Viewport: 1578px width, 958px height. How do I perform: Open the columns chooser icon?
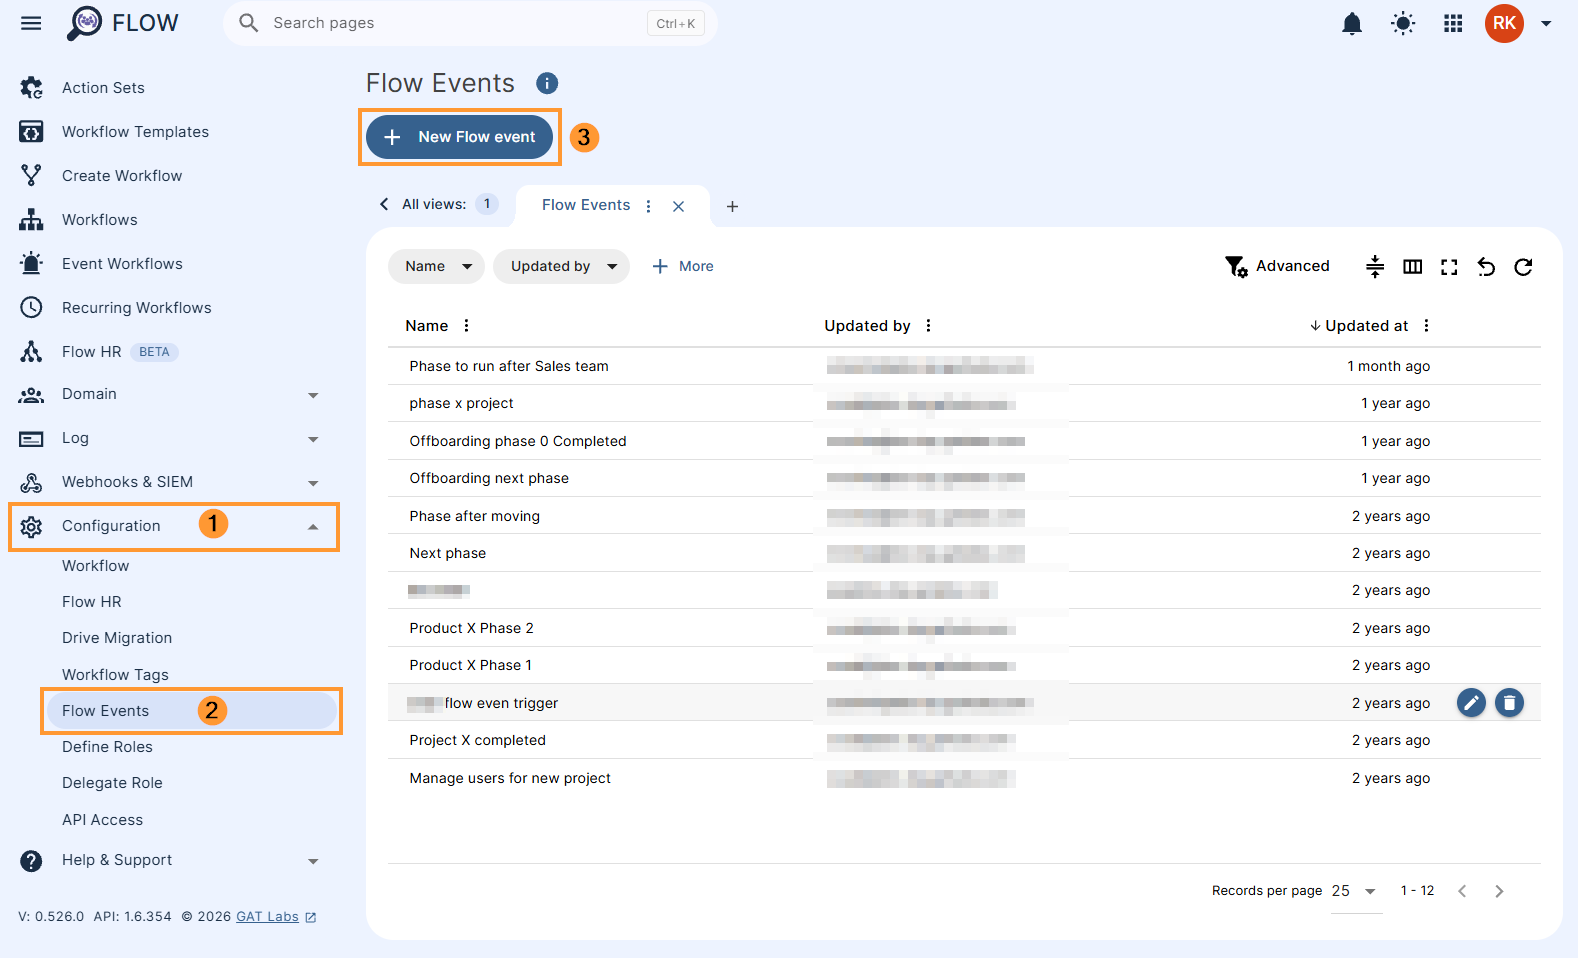(1412, 266)
